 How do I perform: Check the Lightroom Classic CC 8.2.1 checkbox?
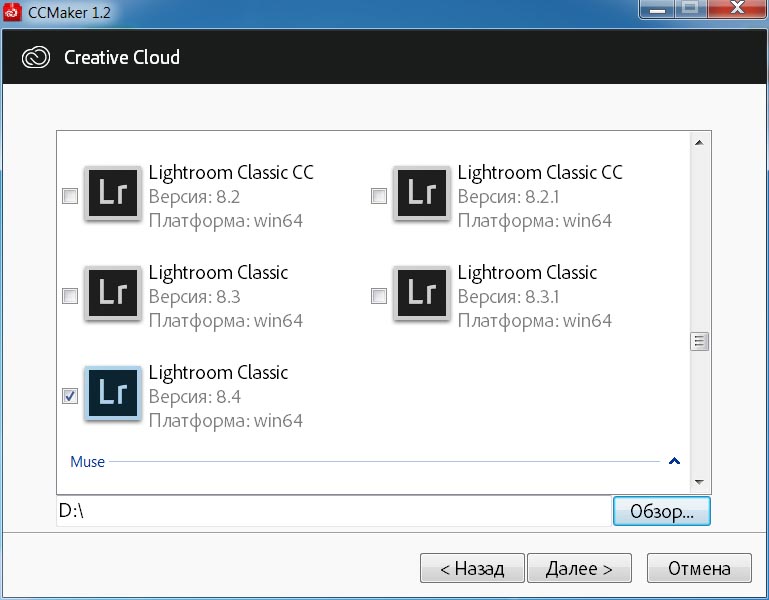click(379, 196)
